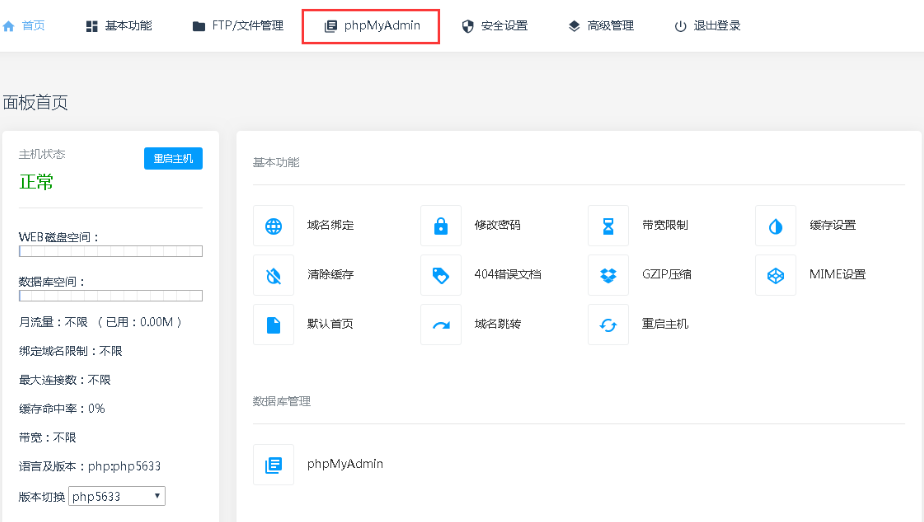Go to 首页 in the navigation

tap(33, 25)
